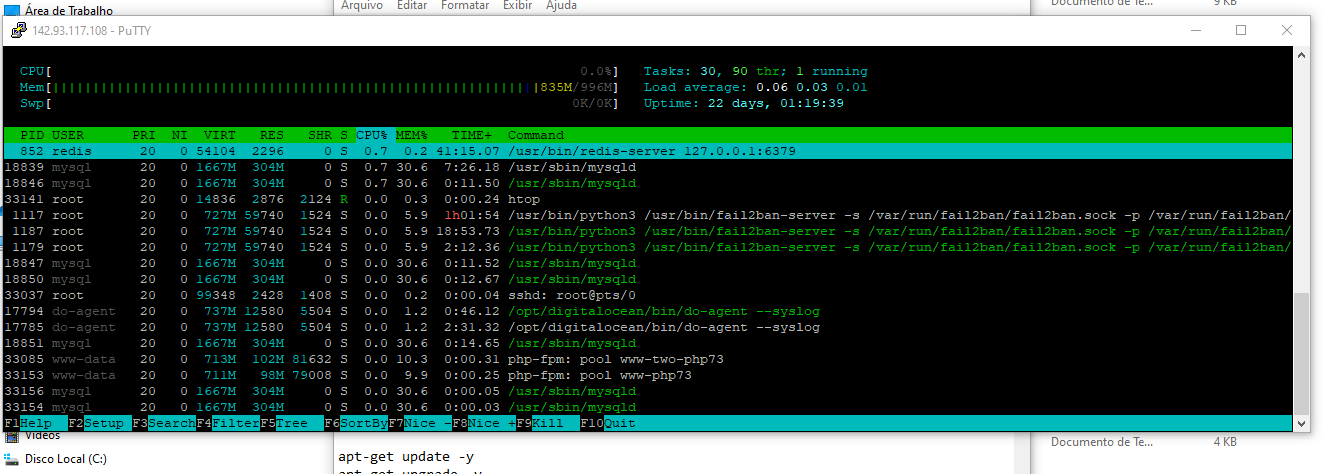Click the VIRT column header
Image resolution: width=1326 pixels, height=474 pixels.
pos(220,135)
